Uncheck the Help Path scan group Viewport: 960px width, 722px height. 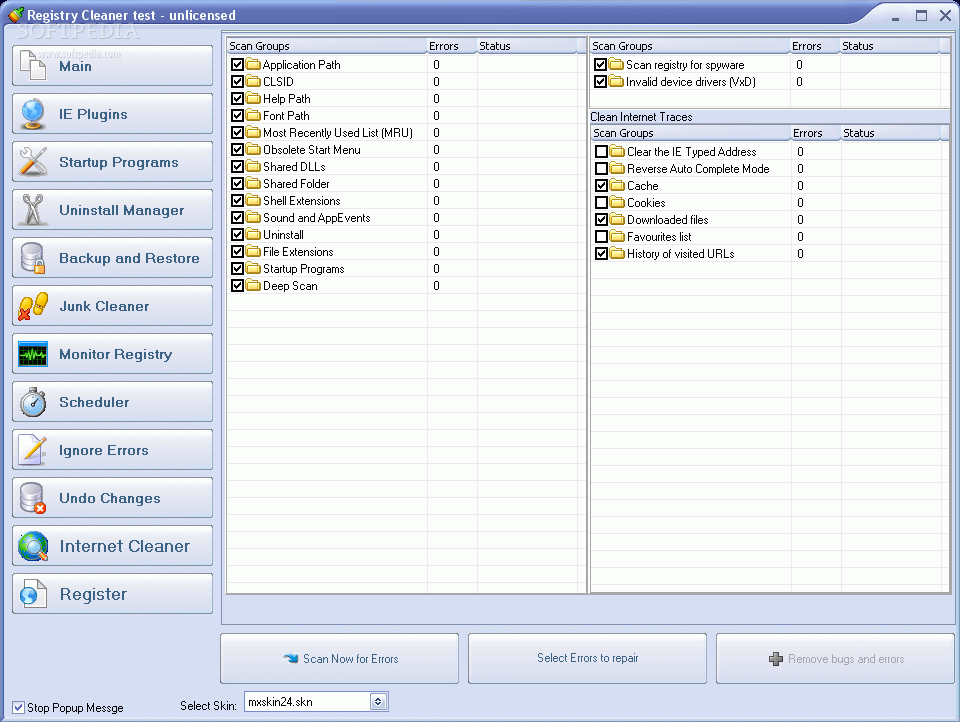238,98
